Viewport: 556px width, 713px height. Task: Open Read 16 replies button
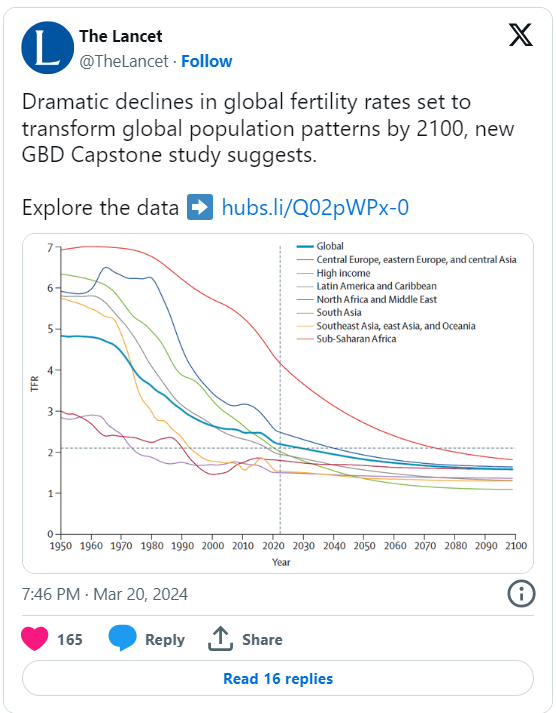click(278, 678)
